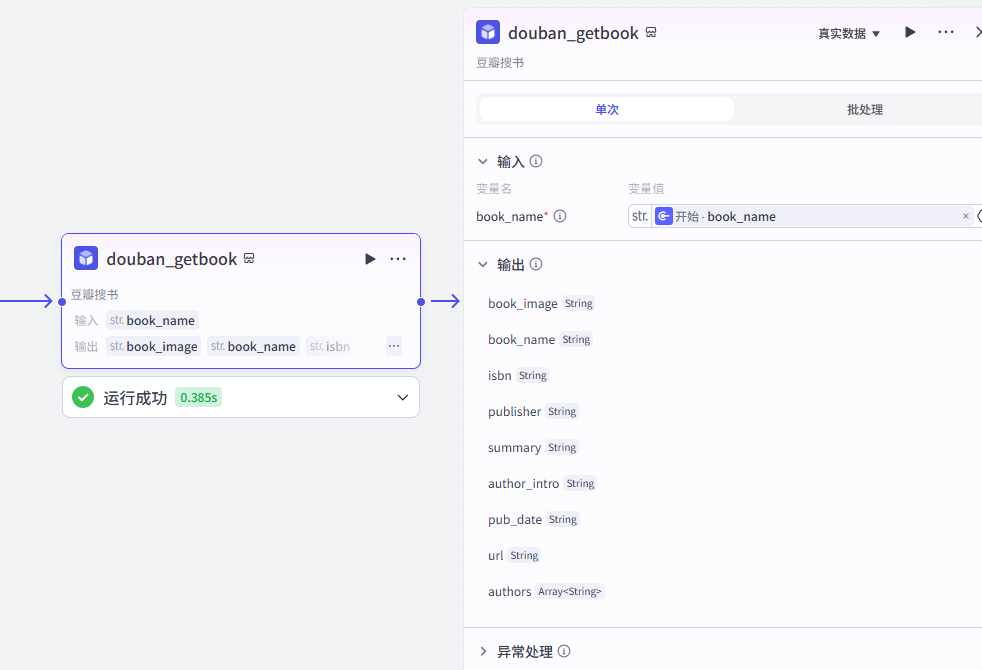Click the isbn output tag on canvas node
The width and height of the screenshot is (982, 670).
pyautogui.click(x=330, y=346)
